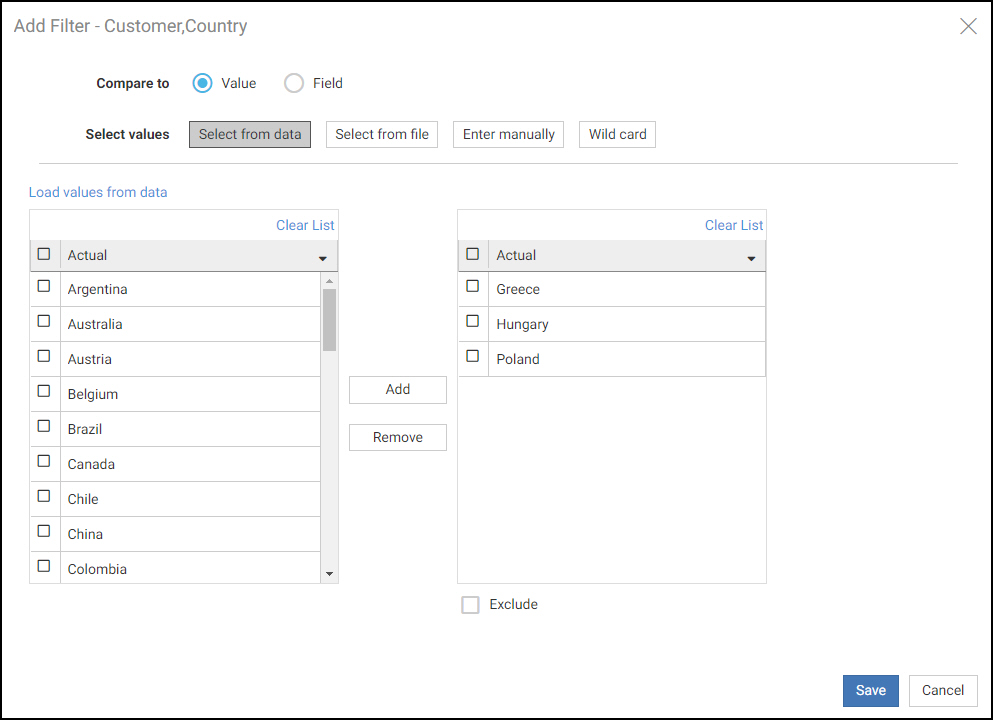Open the Actual dropdown on right list
The height and width of the screenshot is (720, 993).
tap(750, 257)
